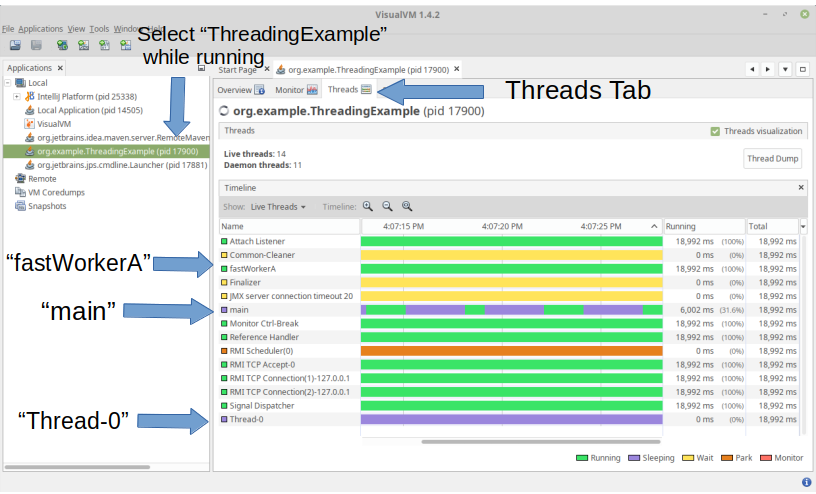The height and width of the screenshot is (494, 816).
Task: Click the info icon in status bar
Action: 806,483
